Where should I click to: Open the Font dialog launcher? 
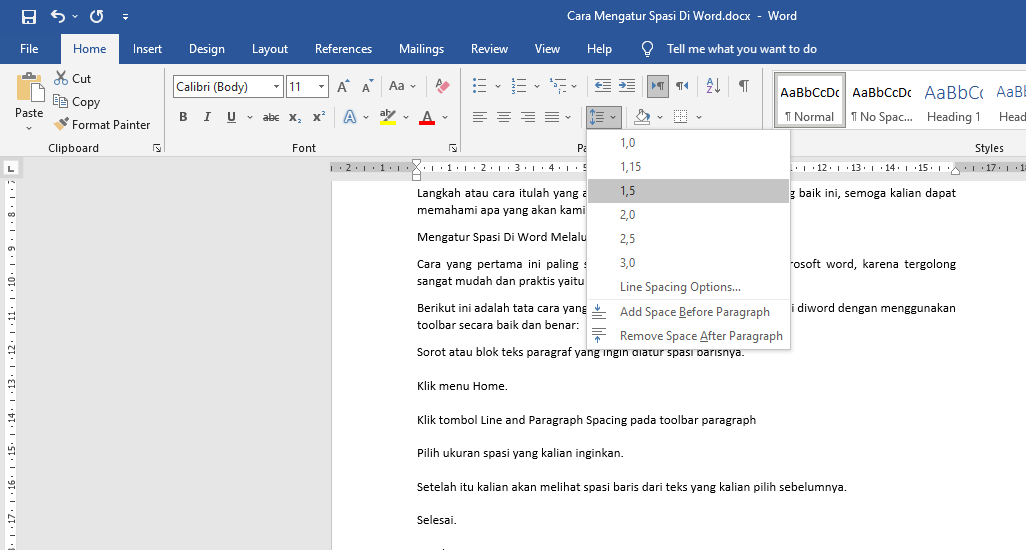(453, 148)
